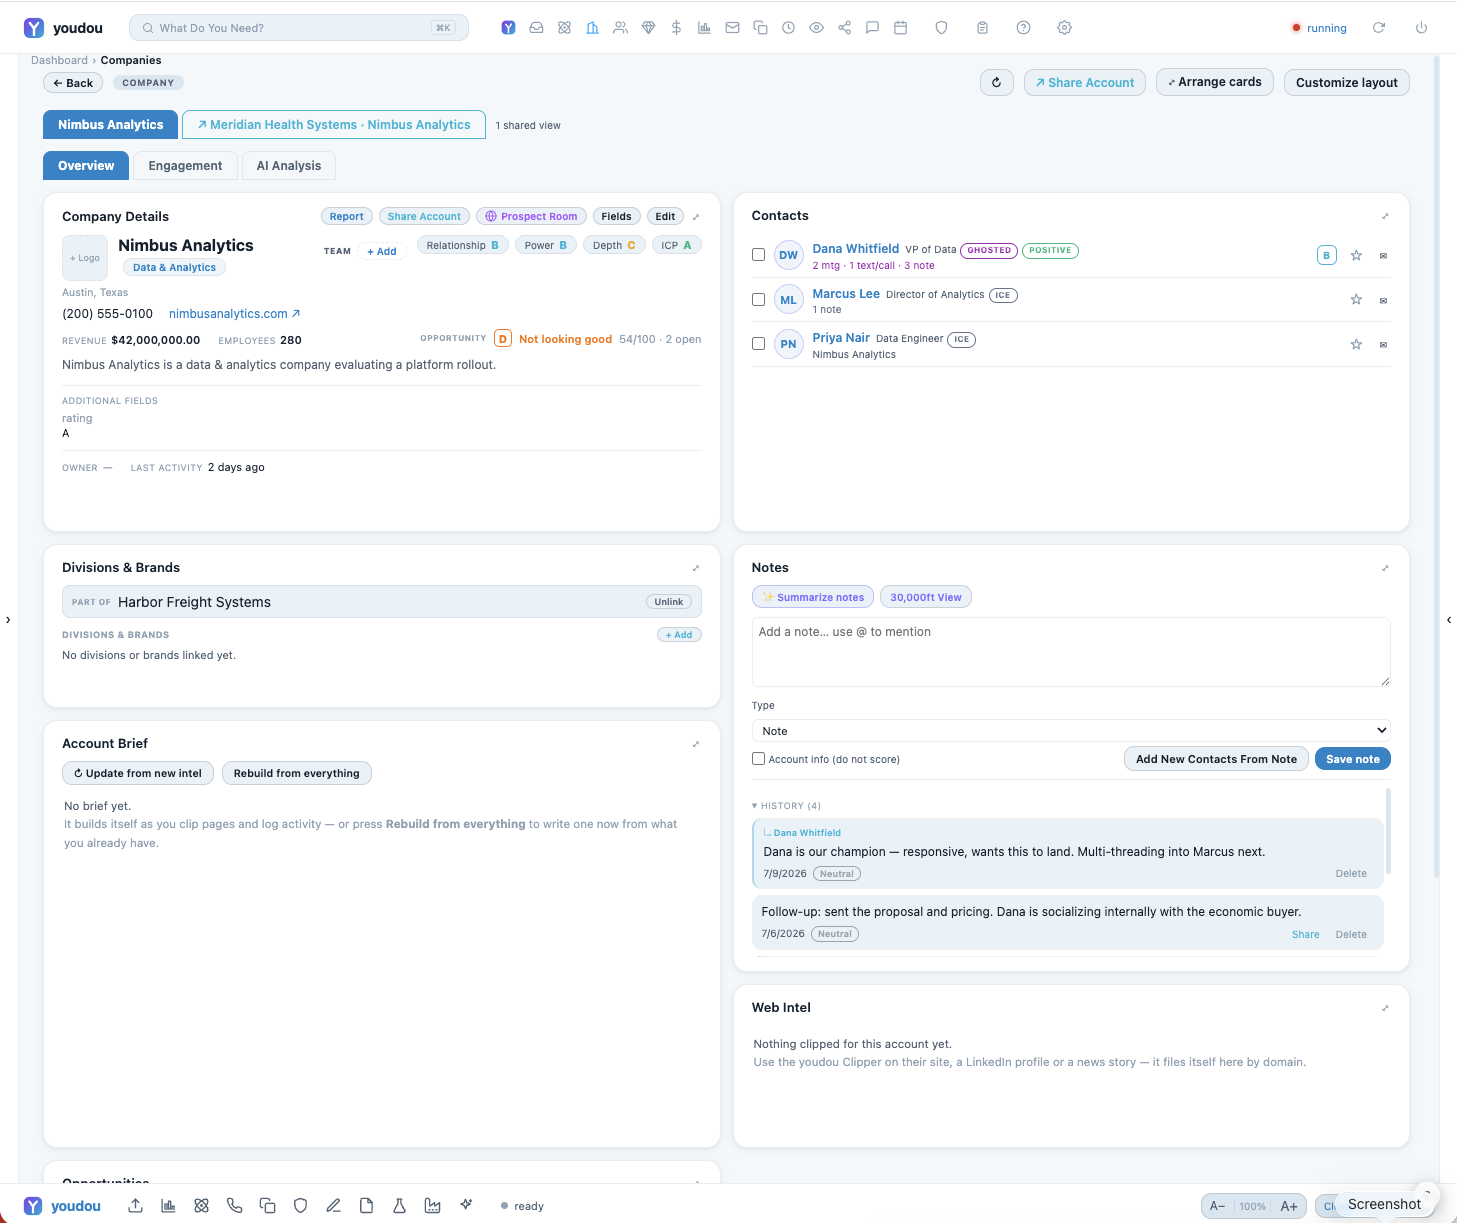Focus the What Do You Need search field
The width and height of the screenshot is (1457, 1223).
coord(299,28)
